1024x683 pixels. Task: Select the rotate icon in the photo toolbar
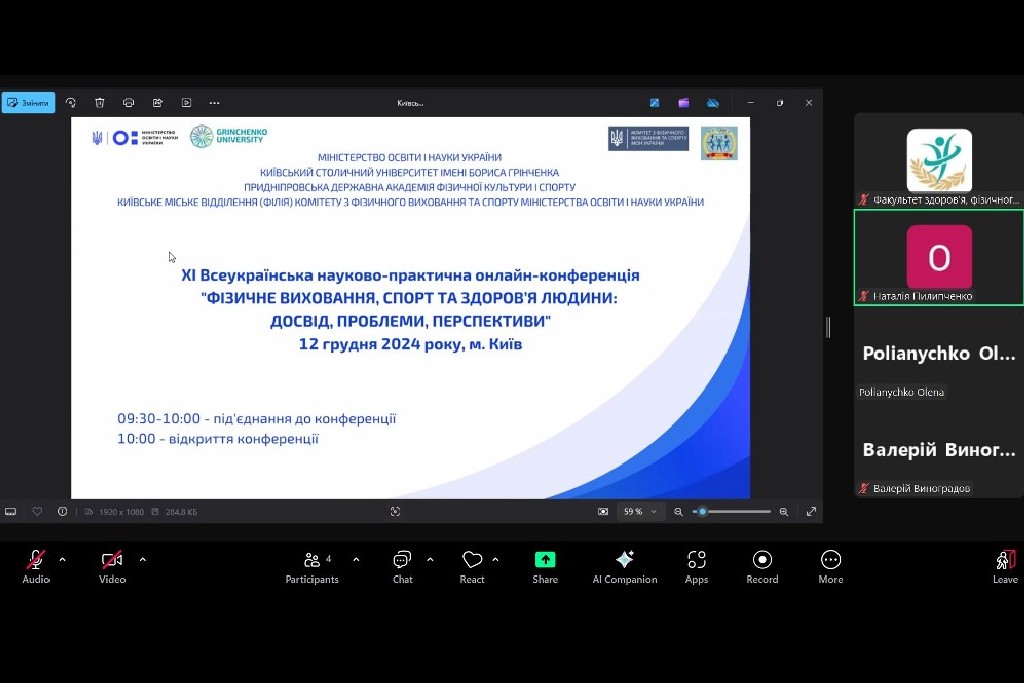tap(70, 101)
